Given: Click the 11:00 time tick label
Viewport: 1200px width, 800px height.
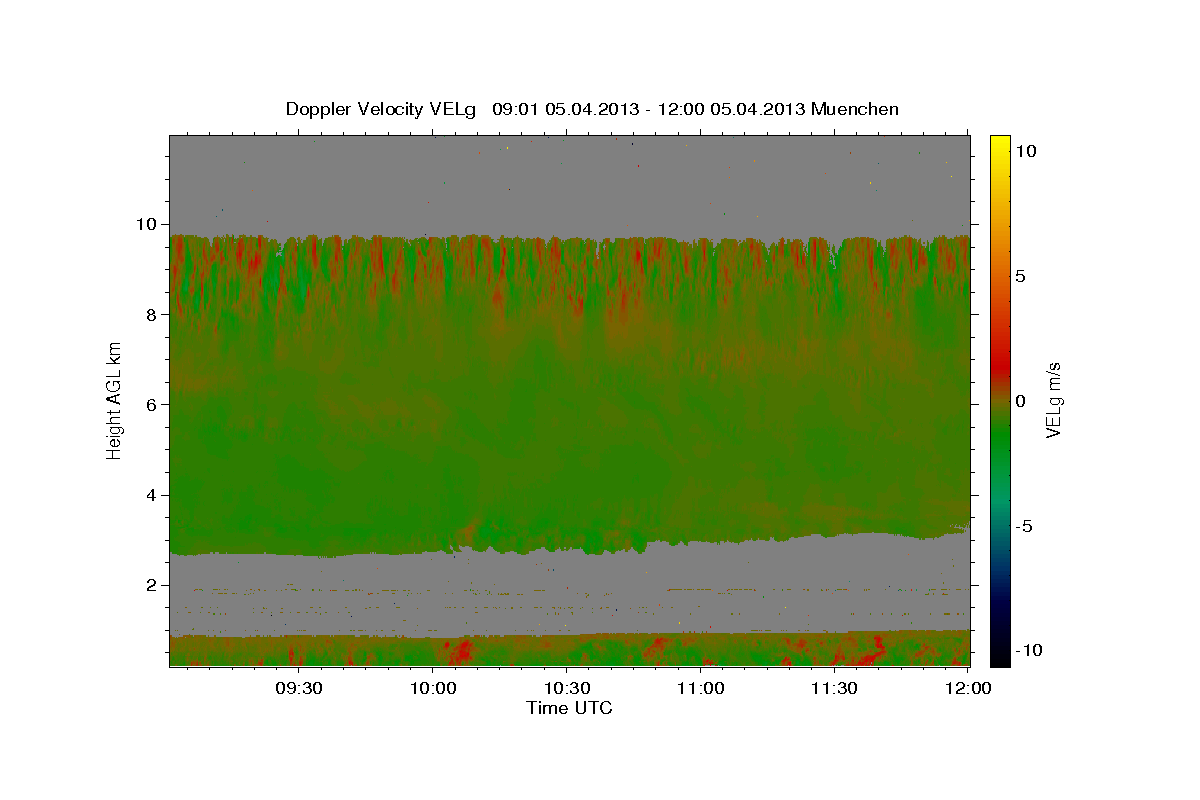Looking at the screenshot, I should point(701,688).
